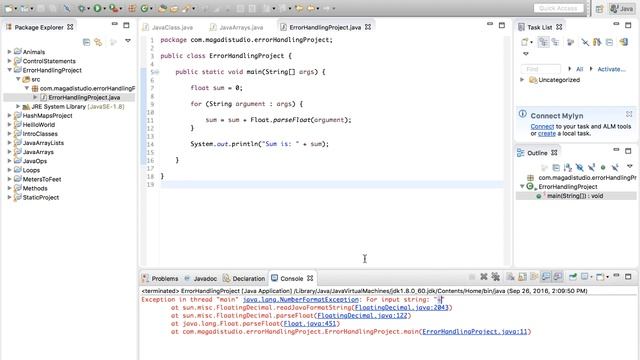Click the New Java Class green icon

(144, 8)
